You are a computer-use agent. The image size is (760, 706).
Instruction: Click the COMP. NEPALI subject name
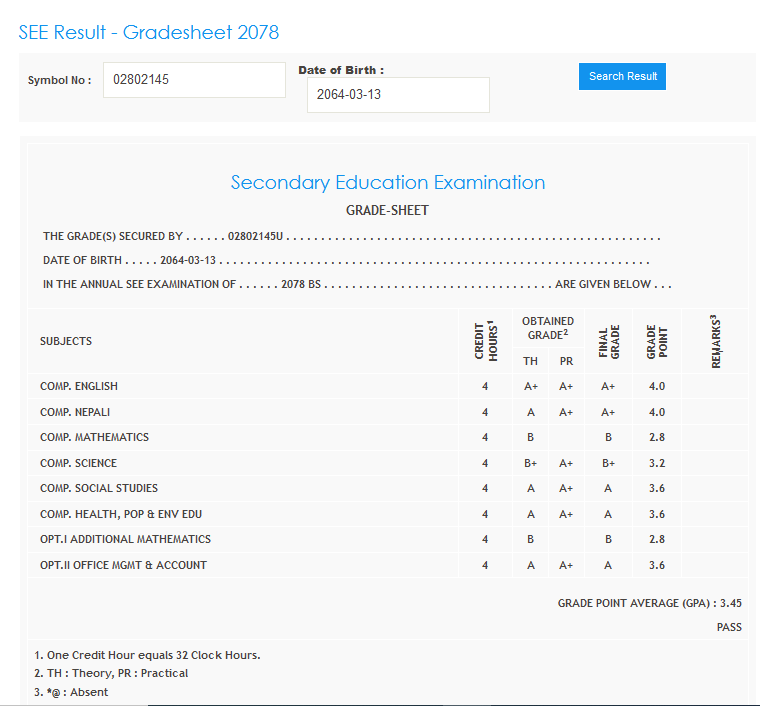(75, 412)
